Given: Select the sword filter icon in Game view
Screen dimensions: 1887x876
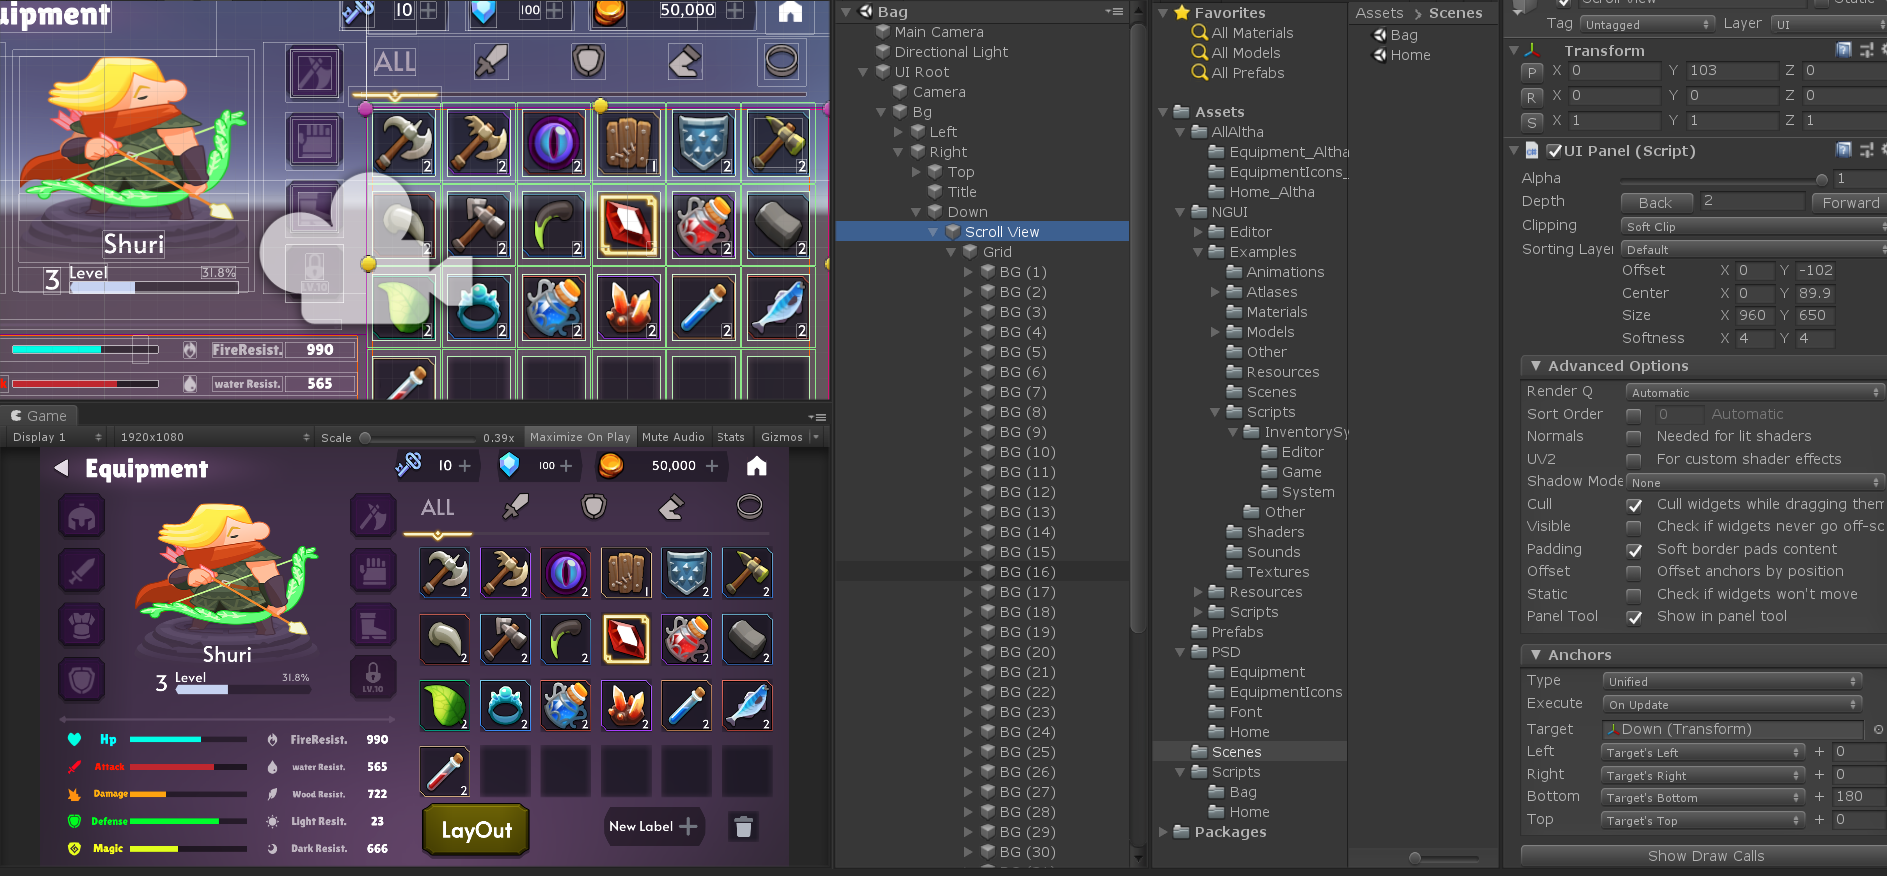Looking at the screenshot, I should [x=516, y=507].
